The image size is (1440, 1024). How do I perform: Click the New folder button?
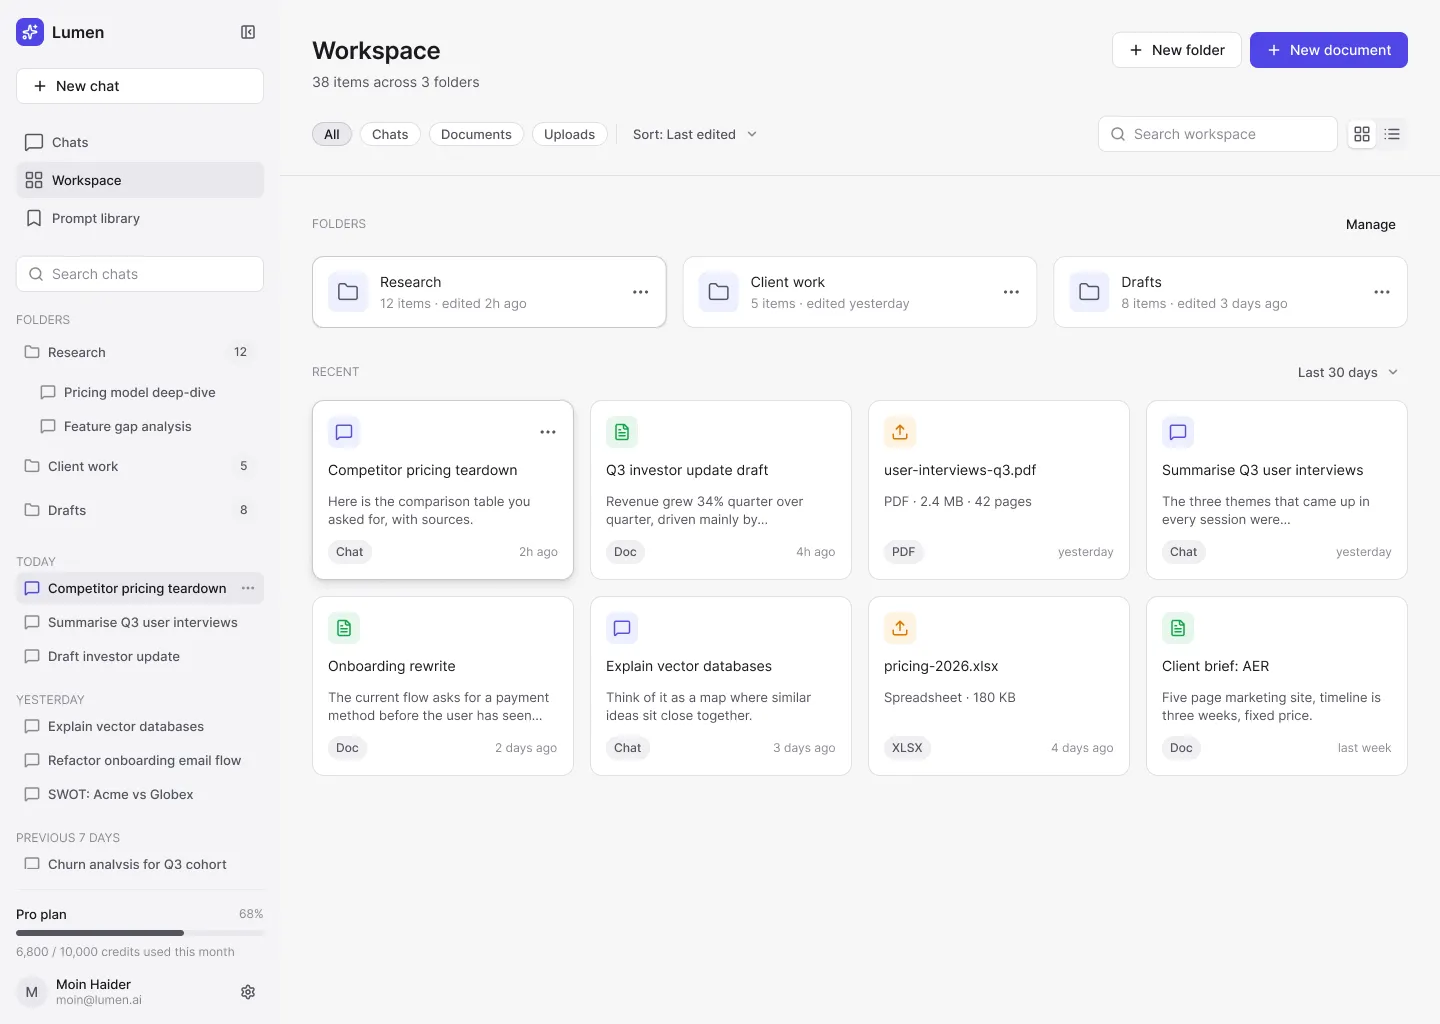(1177, 50)
